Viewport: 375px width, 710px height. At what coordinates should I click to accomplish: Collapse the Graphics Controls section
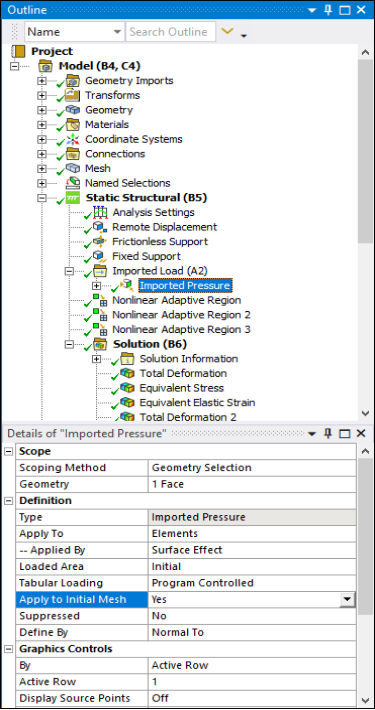pos(7,649)
